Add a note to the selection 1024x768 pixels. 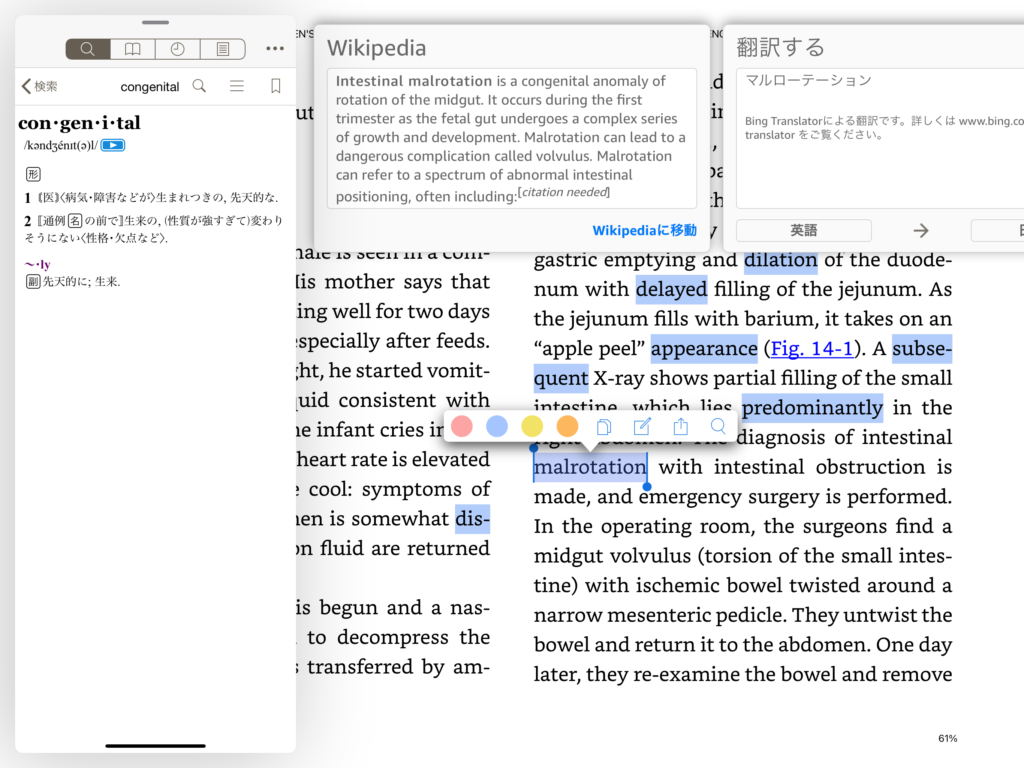pyautogui.click(x=642, y=426)
